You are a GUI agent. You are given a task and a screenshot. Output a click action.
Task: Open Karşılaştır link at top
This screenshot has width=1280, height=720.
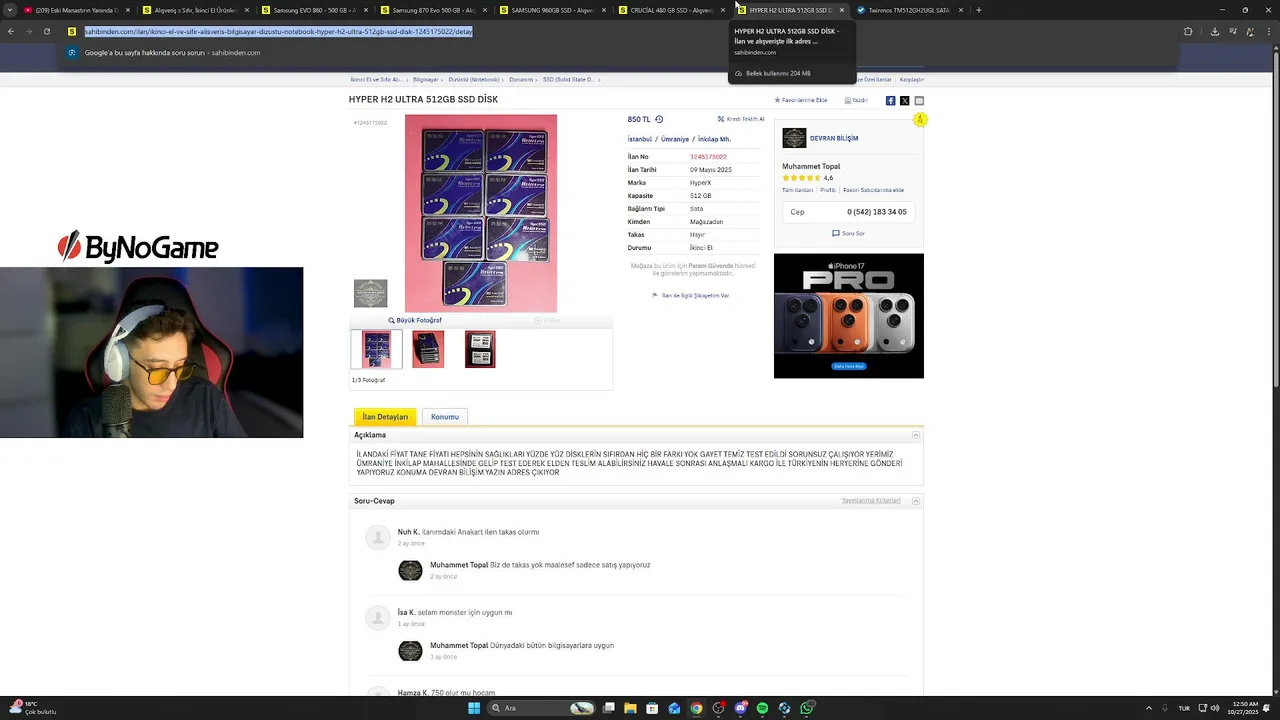(912, 79)
